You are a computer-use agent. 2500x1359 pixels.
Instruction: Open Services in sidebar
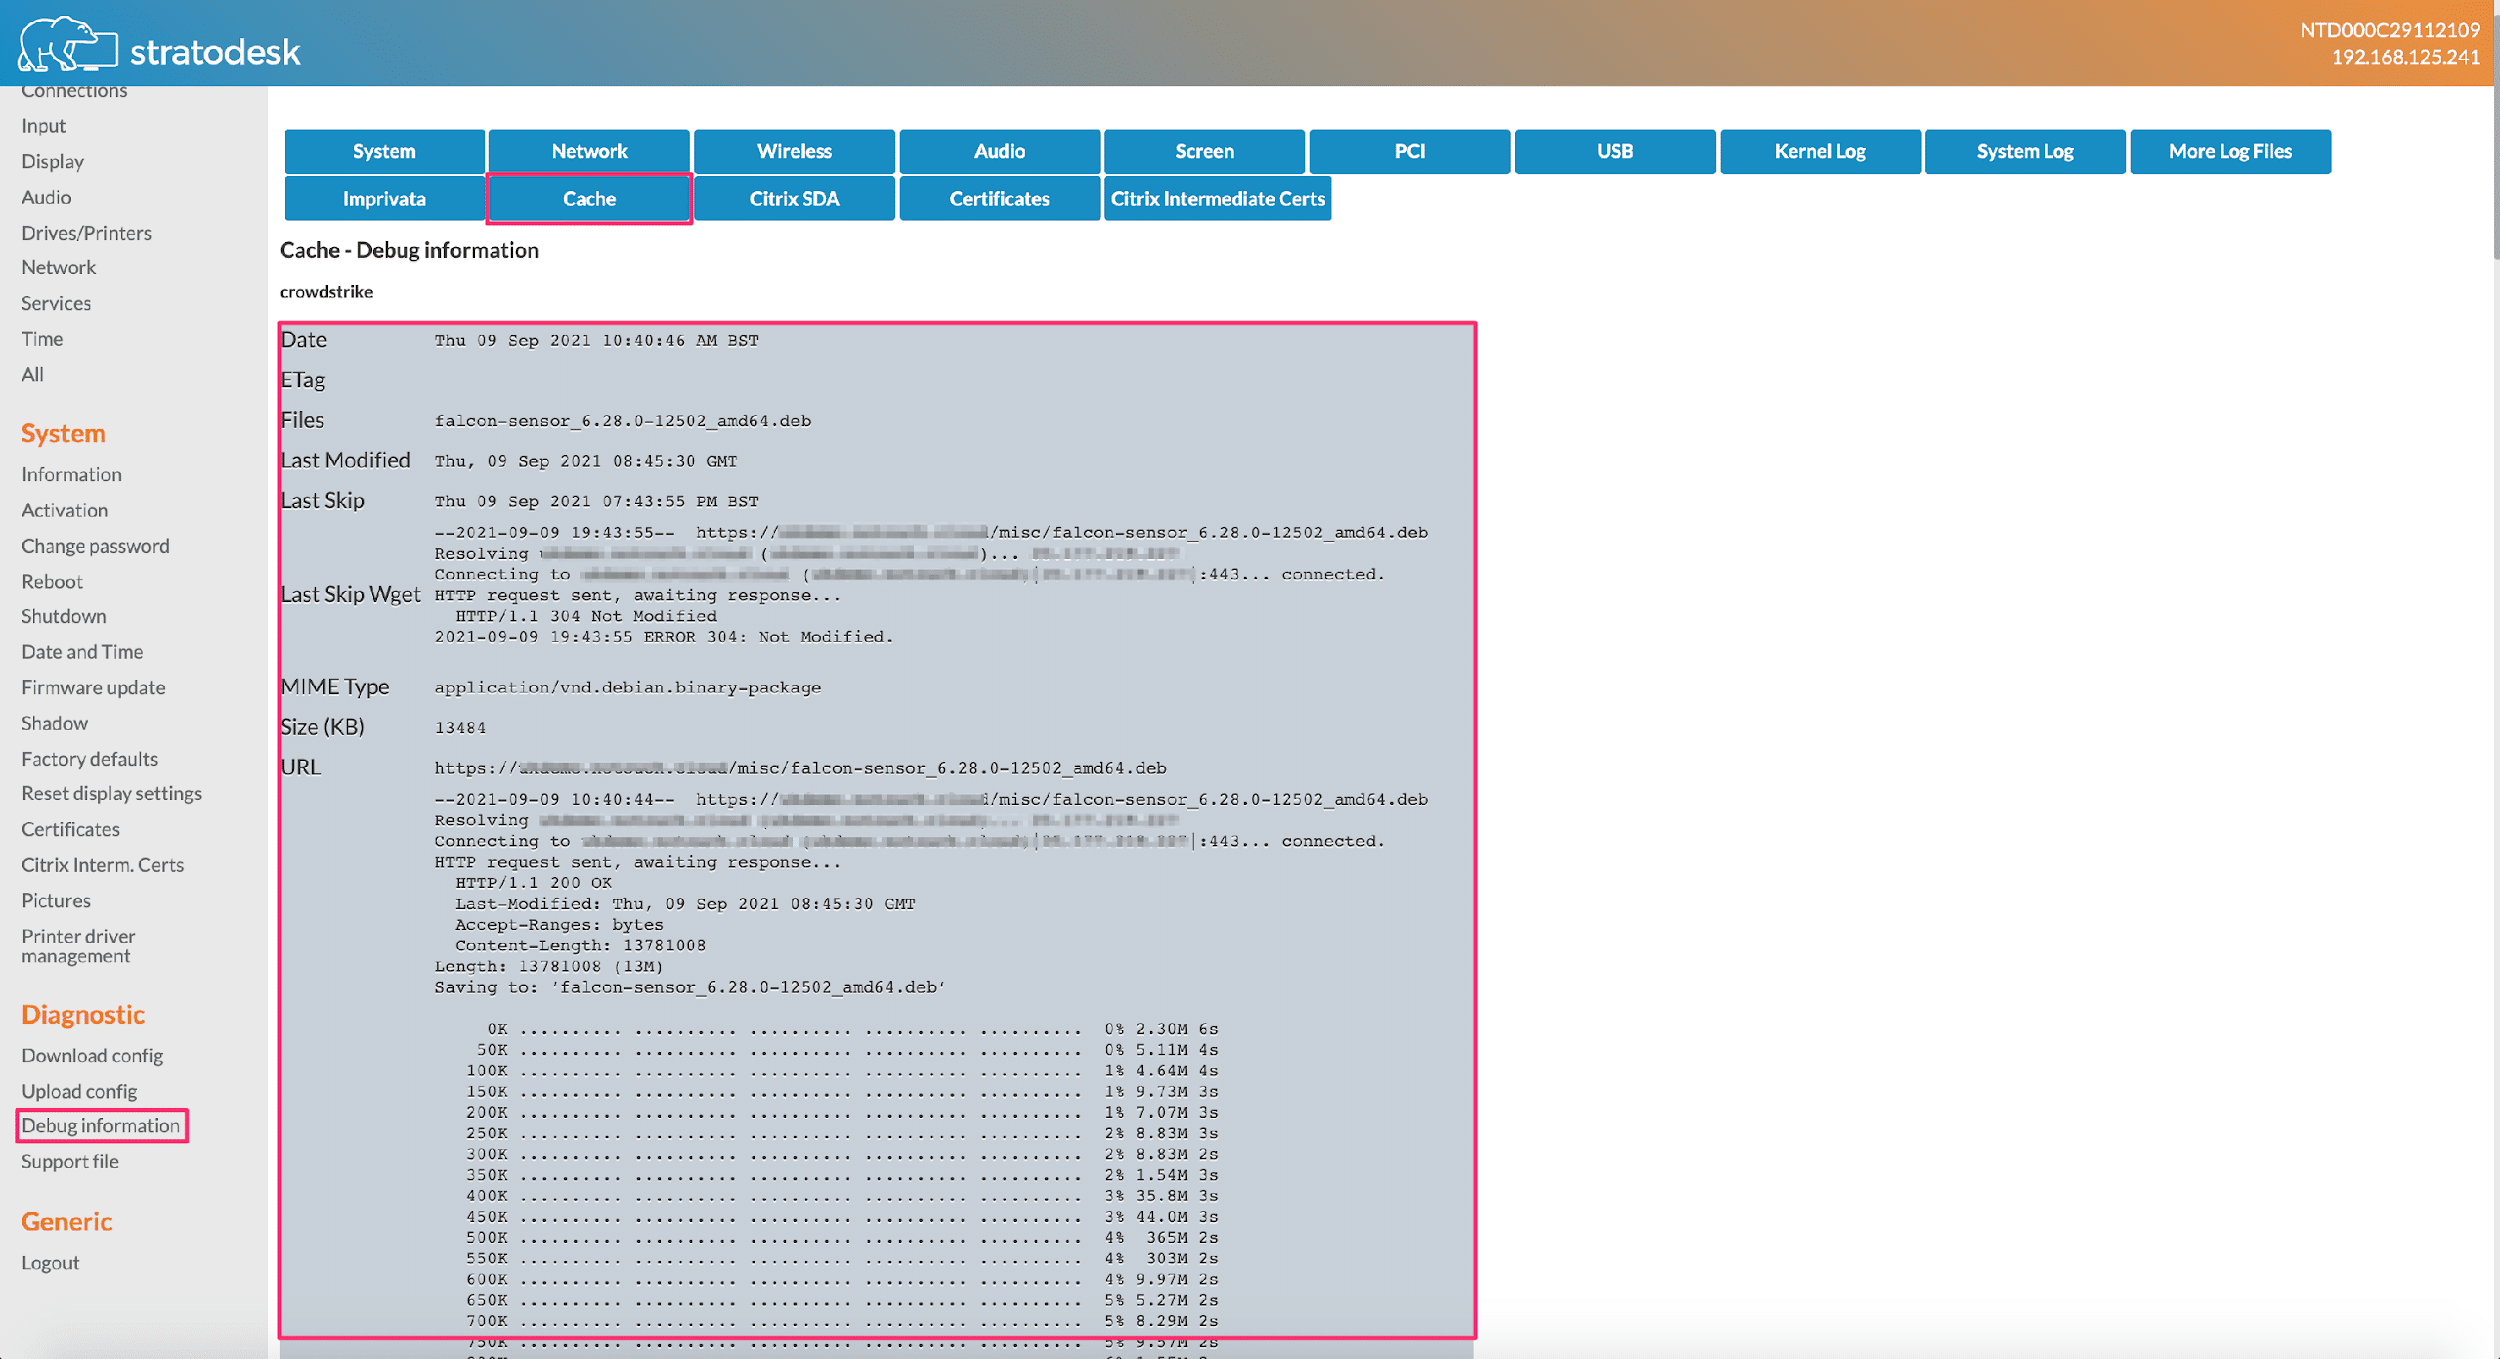(56, 303)
